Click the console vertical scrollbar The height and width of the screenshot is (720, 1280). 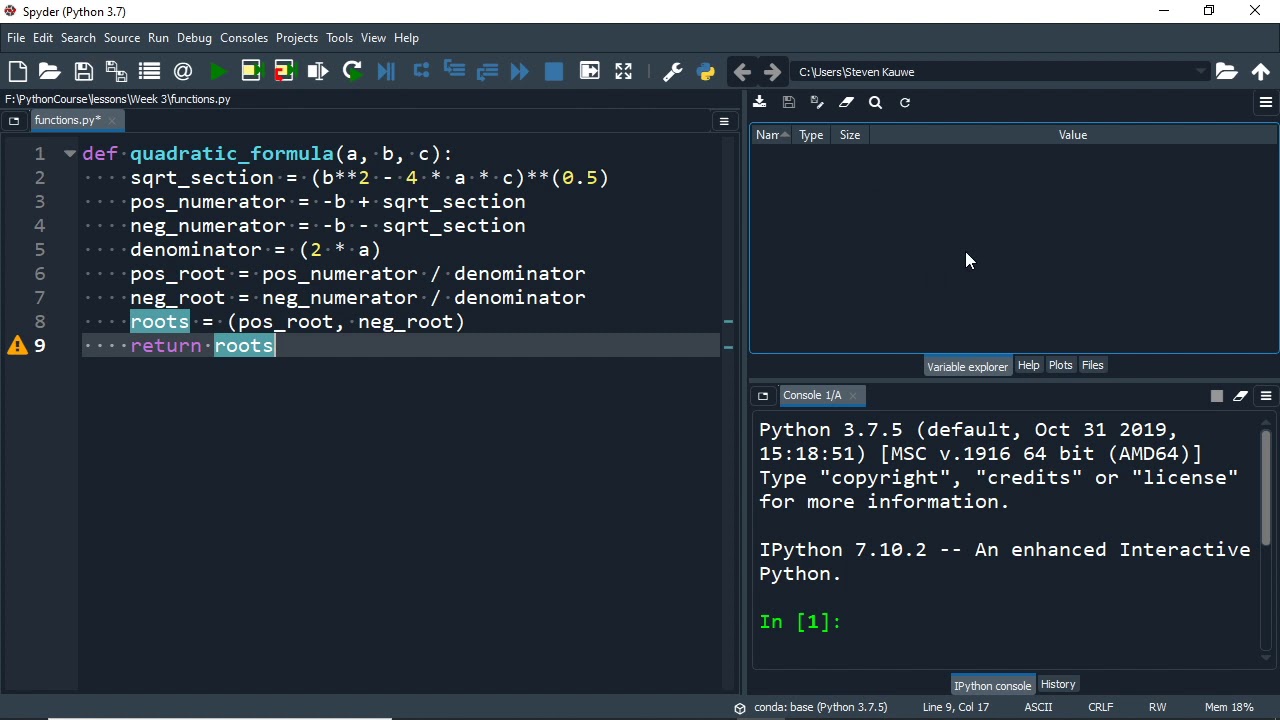tap(1265, 488)
